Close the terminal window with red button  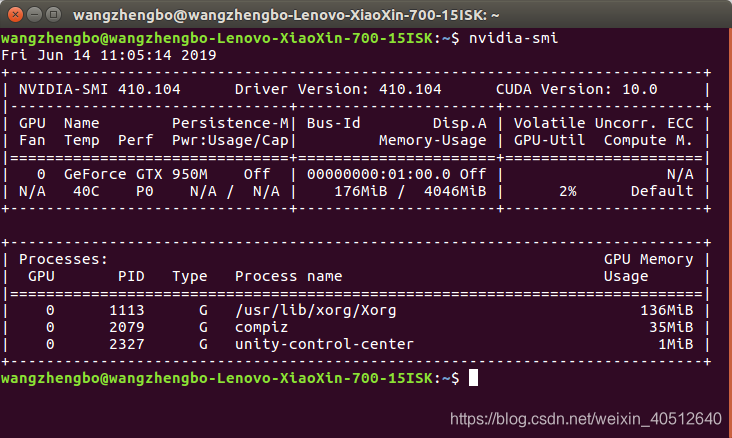(x=15, y=15)
